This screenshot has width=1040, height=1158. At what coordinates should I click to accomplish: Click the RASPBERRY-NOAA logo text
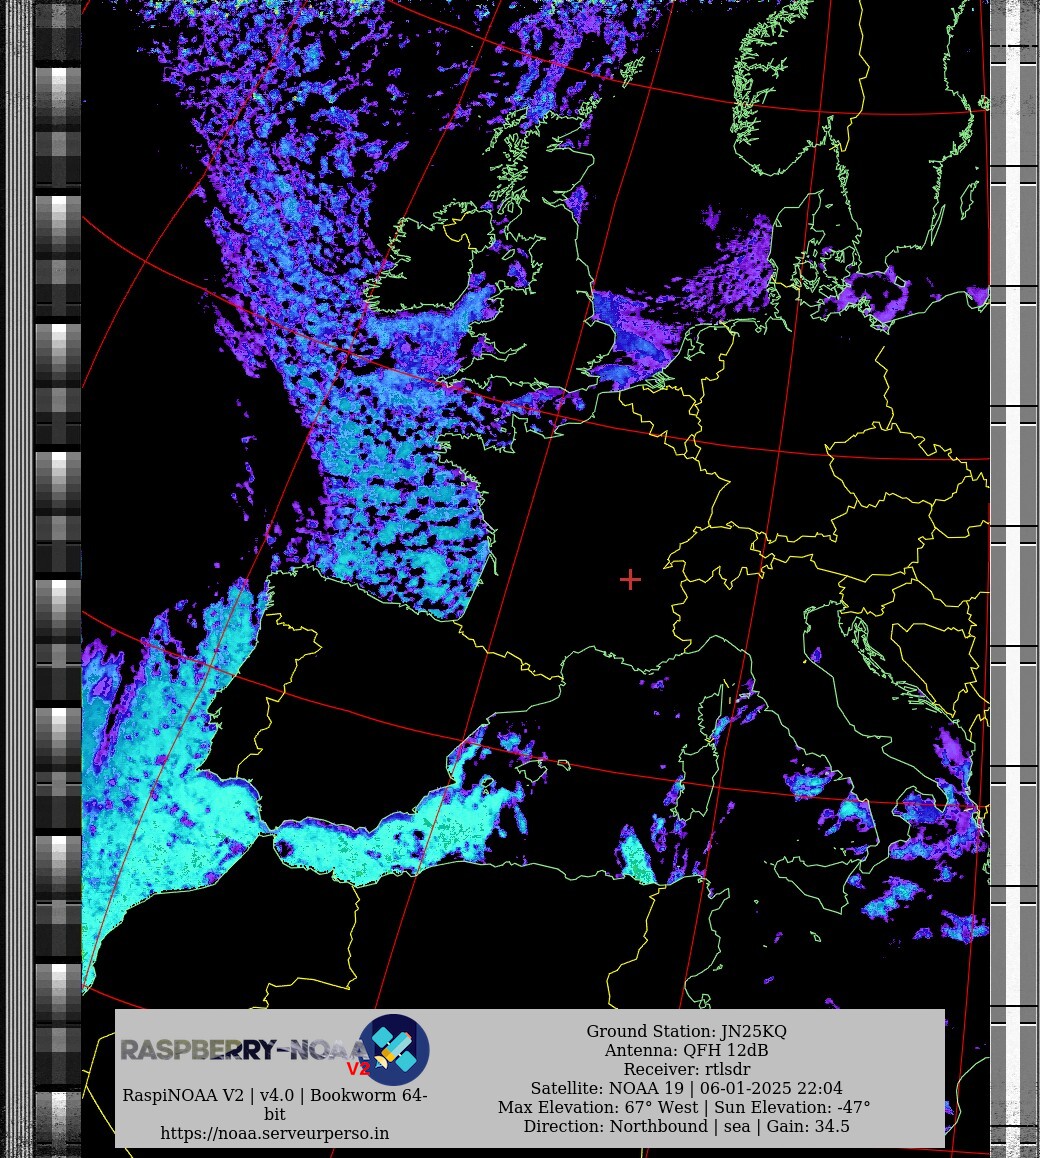click(x=240, y=1050)
